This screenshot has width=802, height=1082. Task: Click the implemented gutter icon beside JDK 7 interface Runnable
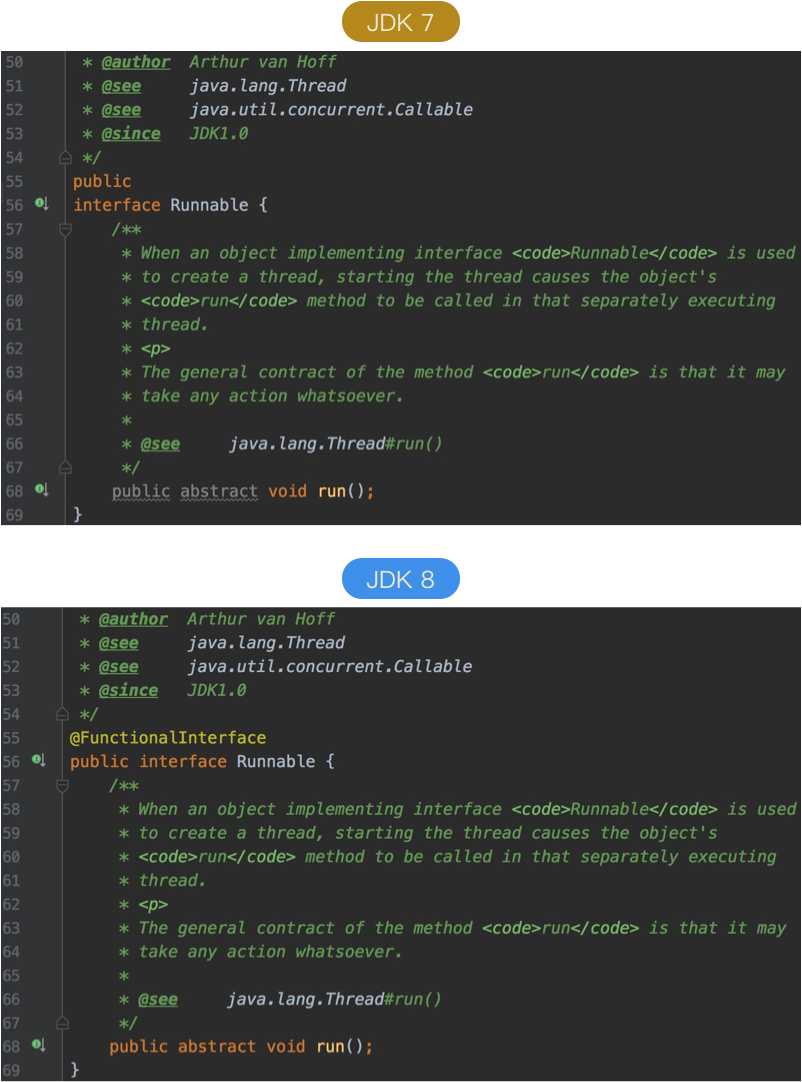(41, 204)
